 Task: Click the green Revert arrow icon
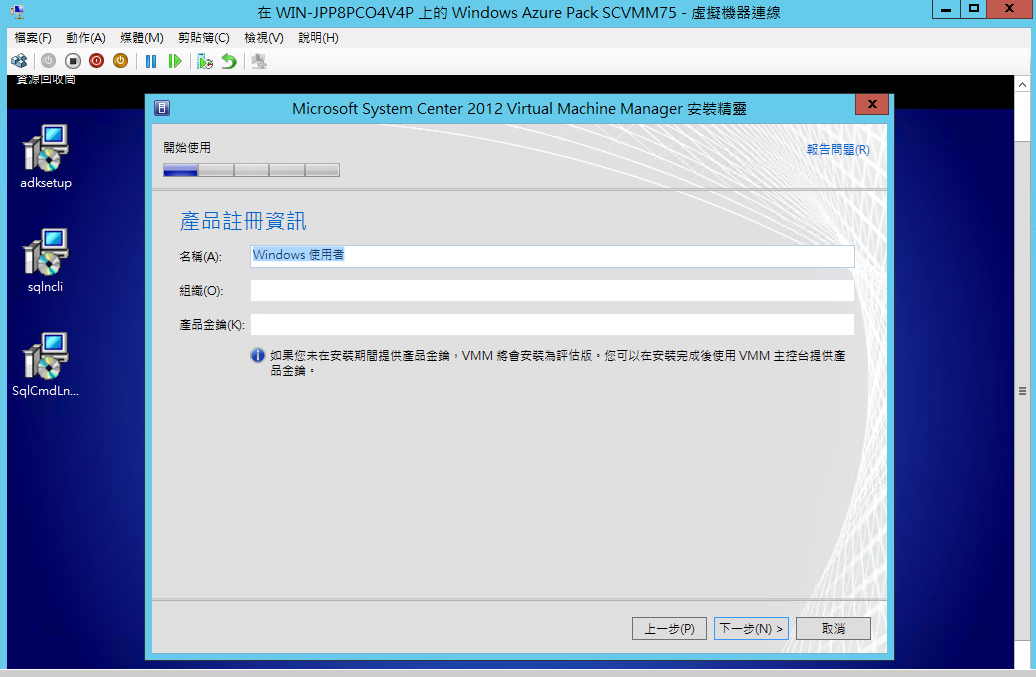[229, 61]
